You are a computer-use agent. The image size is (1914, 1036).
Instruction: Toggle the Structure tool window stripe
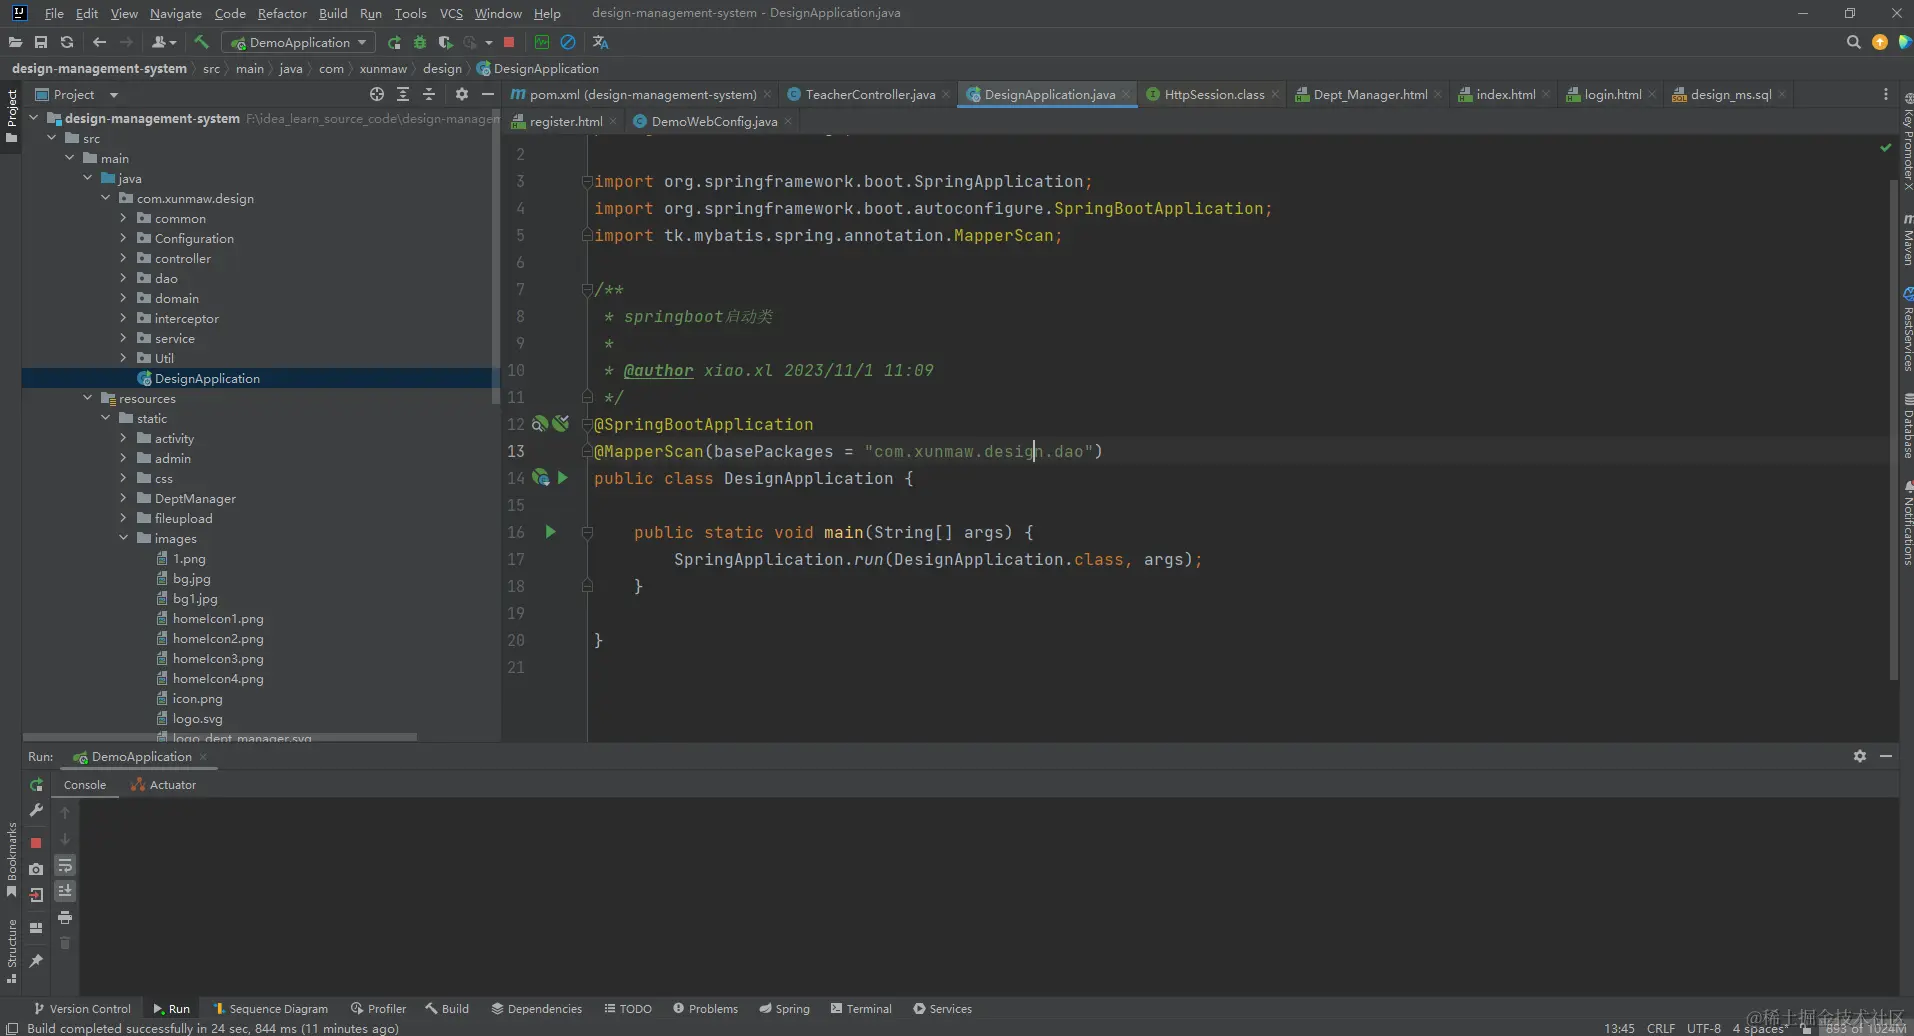11,951
